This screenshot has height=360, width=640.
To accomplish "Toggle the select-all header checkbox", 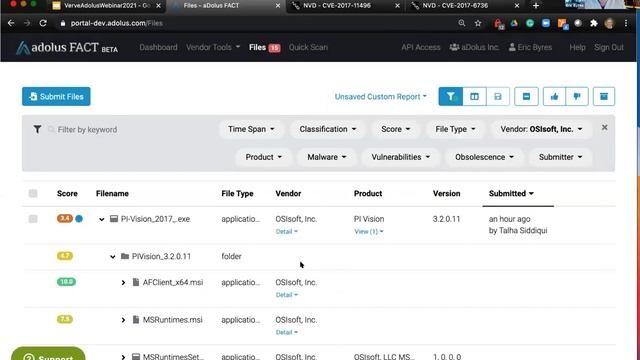I will [x=33, y=193].
